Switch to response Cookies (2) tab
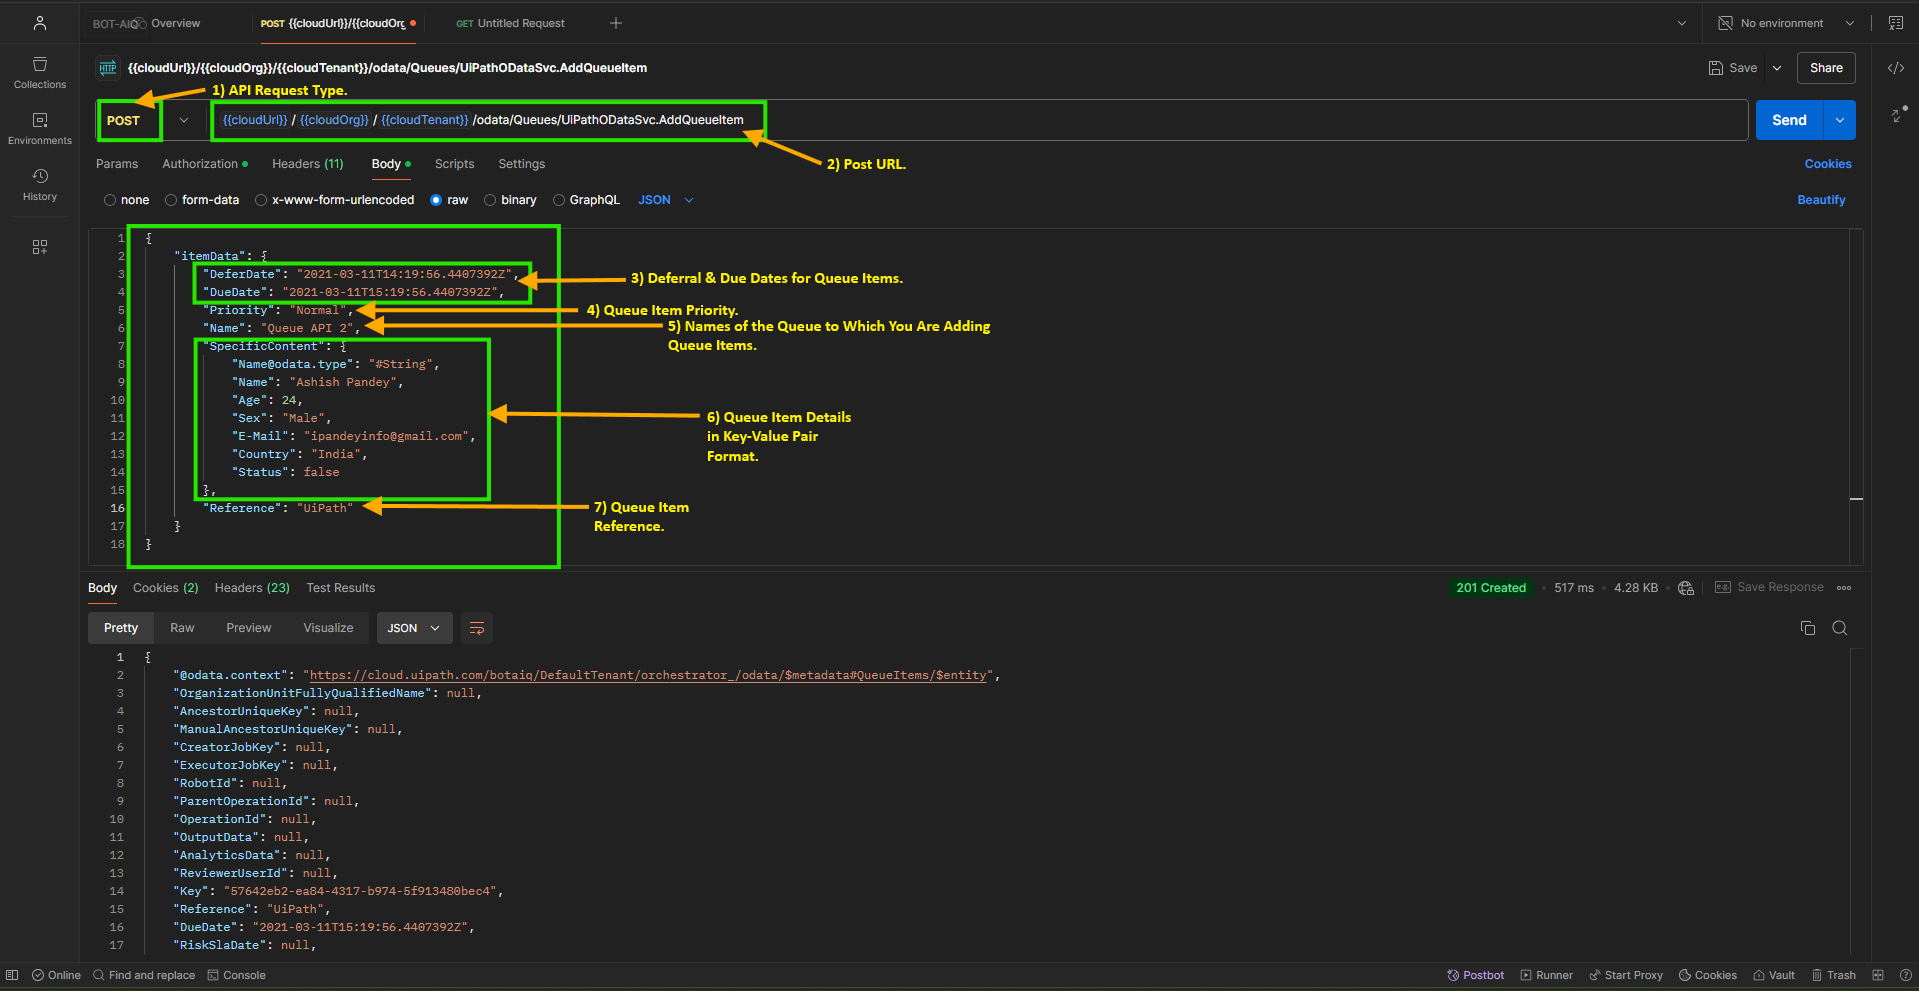The image size is (1919, 991). [166, 588]
